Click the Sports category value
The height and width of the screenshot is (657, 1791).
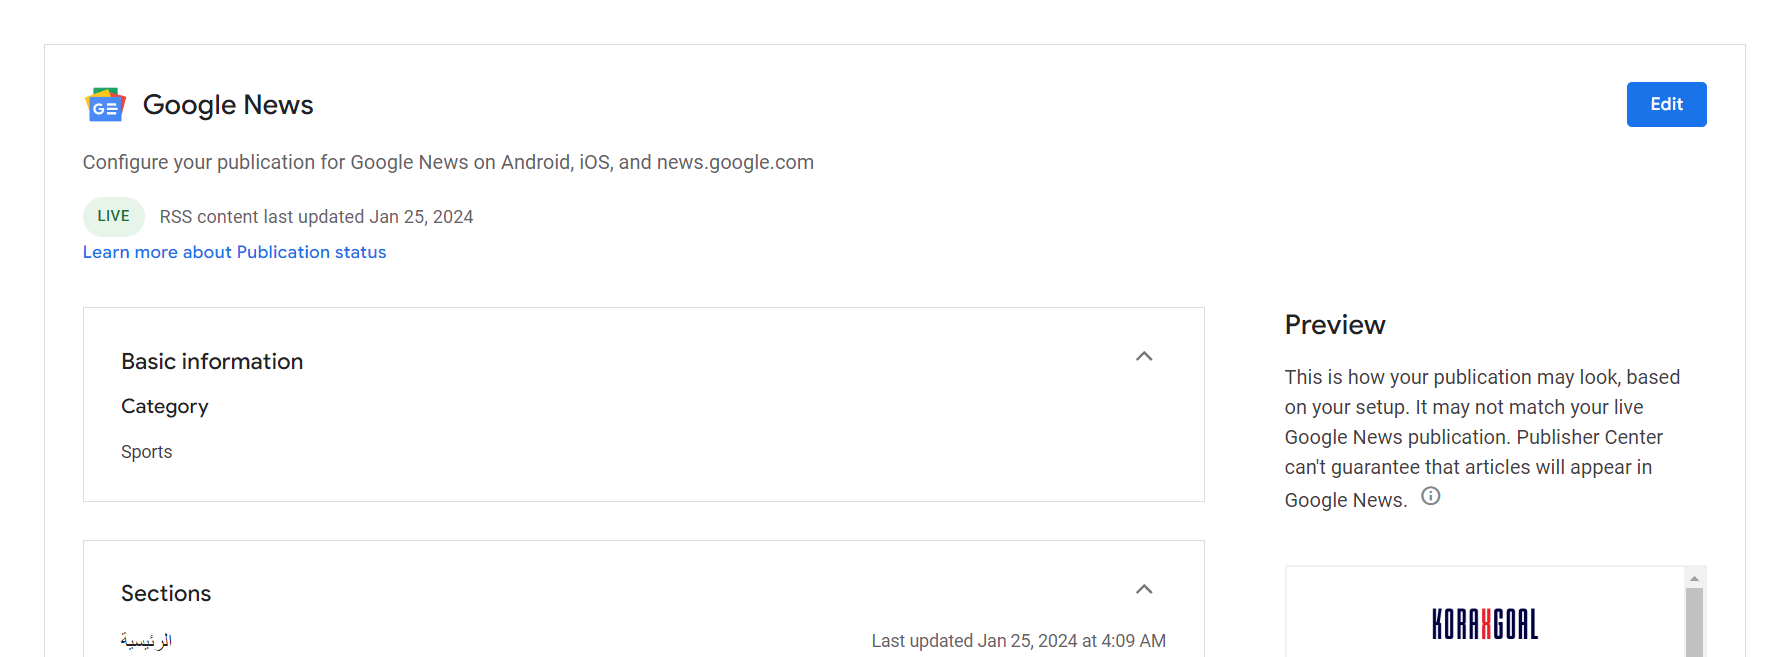[x=147, y=452]
